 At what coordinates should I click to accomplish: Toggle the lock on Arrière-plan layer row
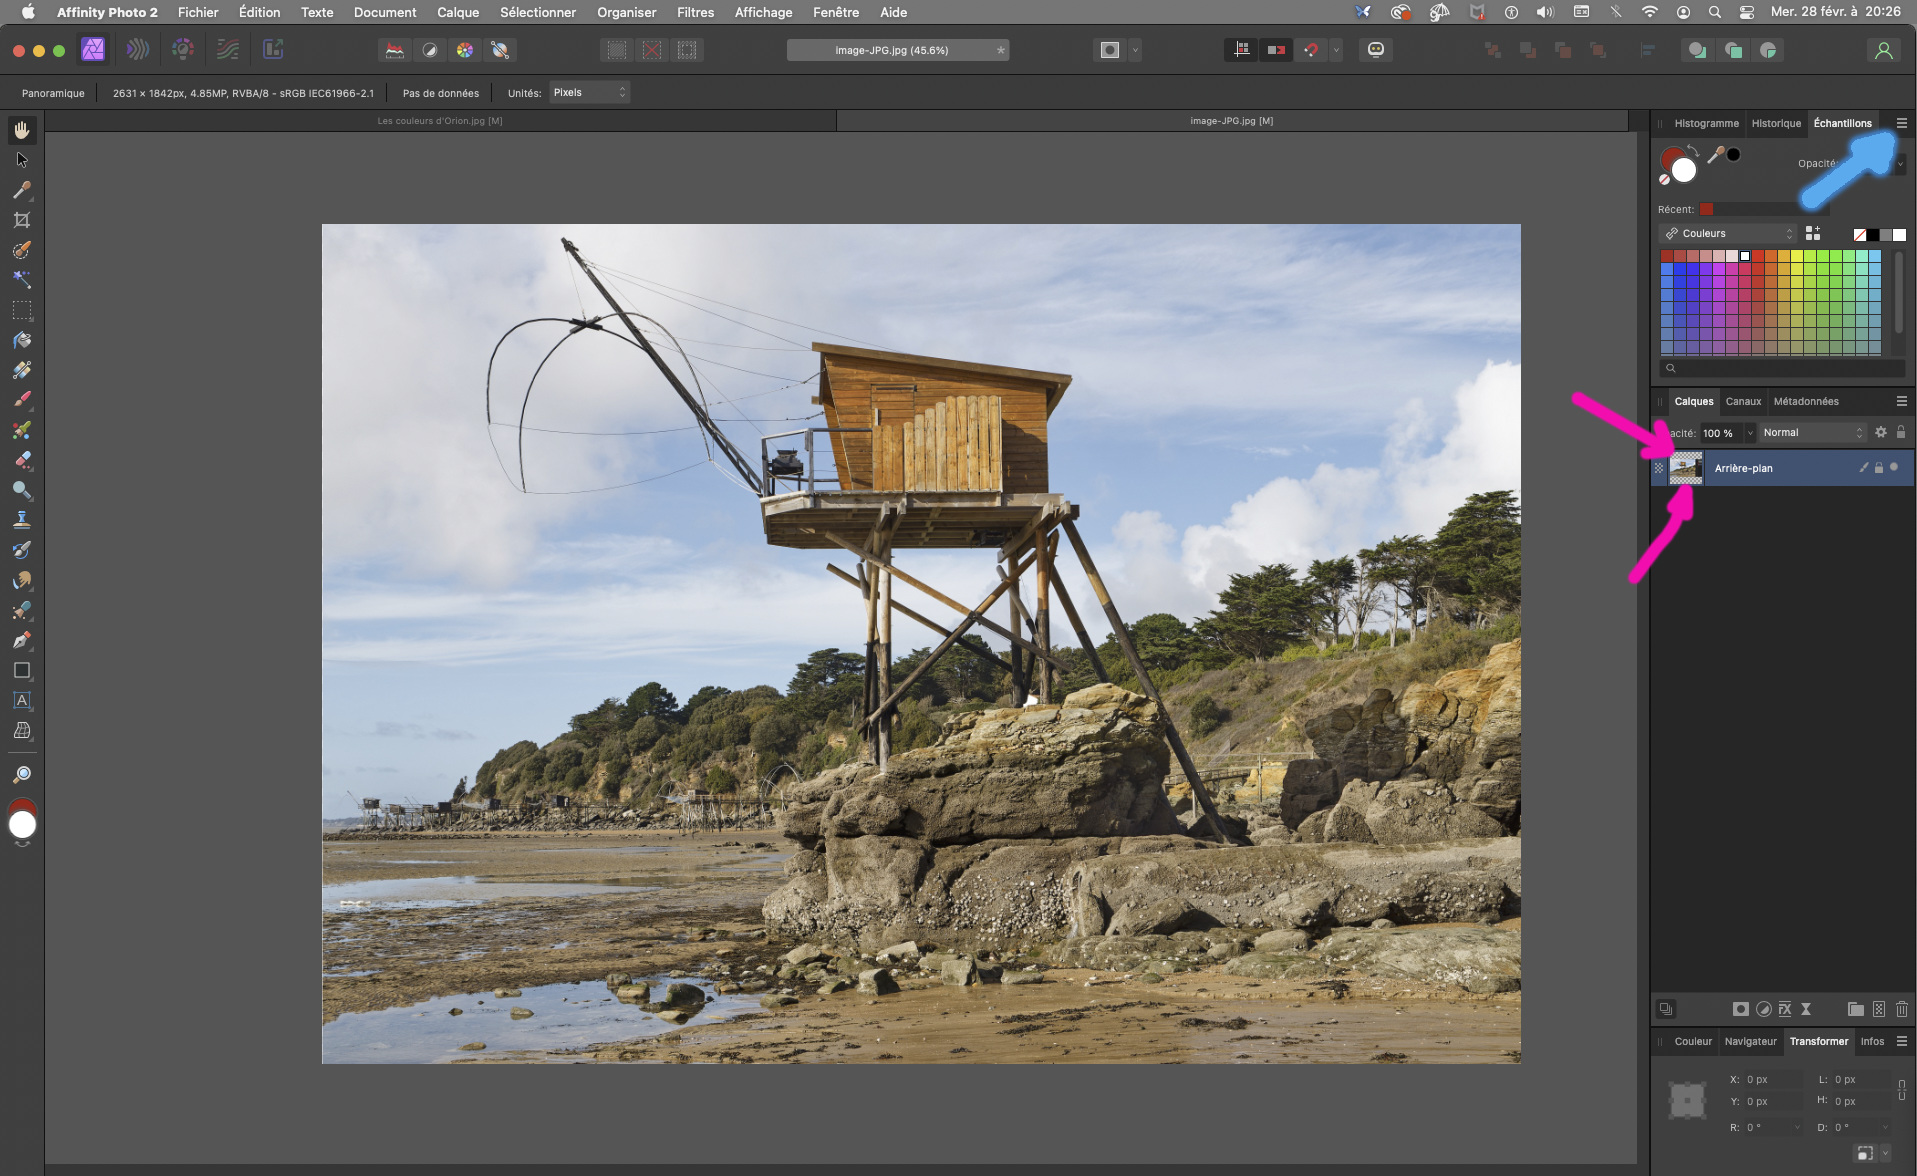click(x=1879, y=468)
